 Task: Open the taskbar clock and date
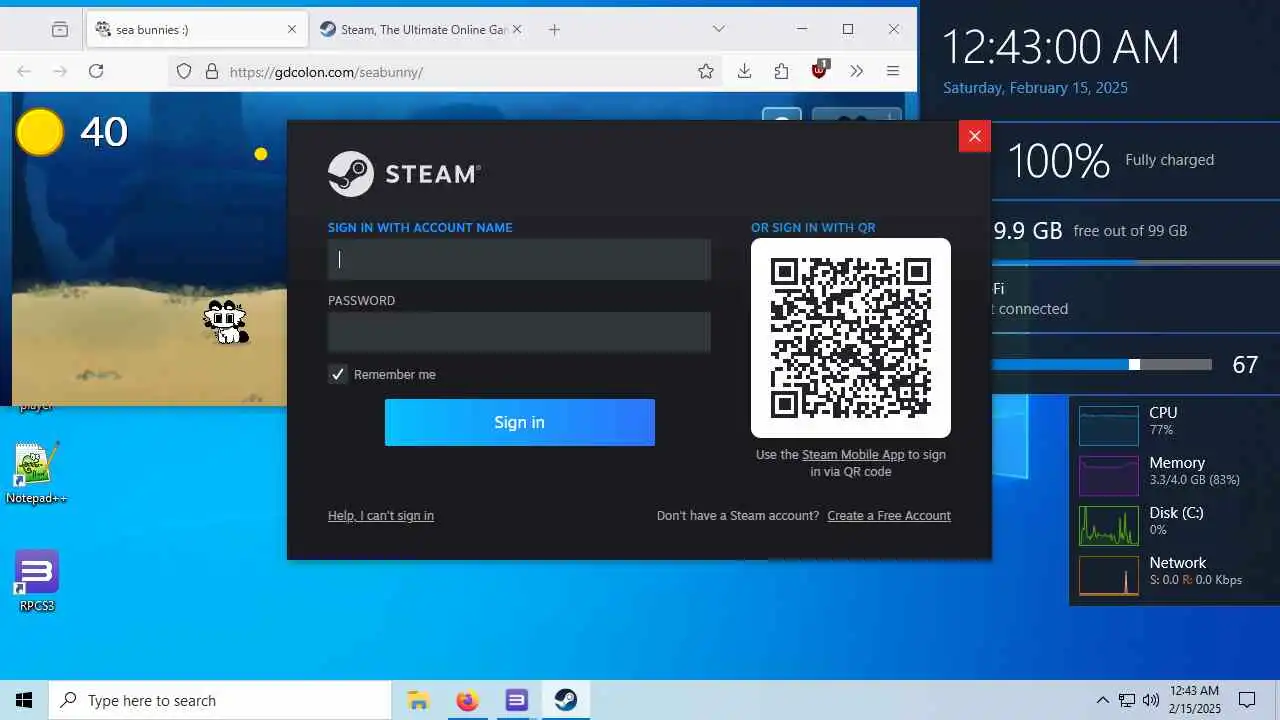(1194, 700)
